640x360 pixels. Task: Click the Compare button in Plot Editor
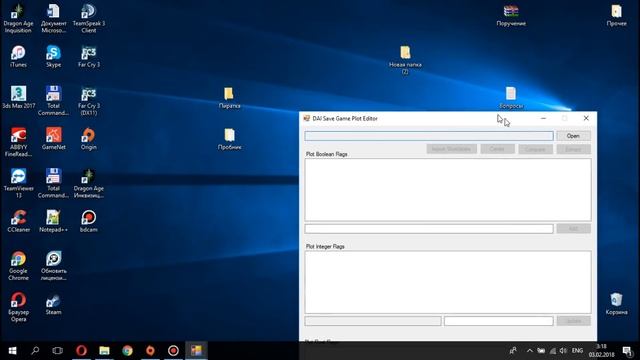tap(535, 149)
